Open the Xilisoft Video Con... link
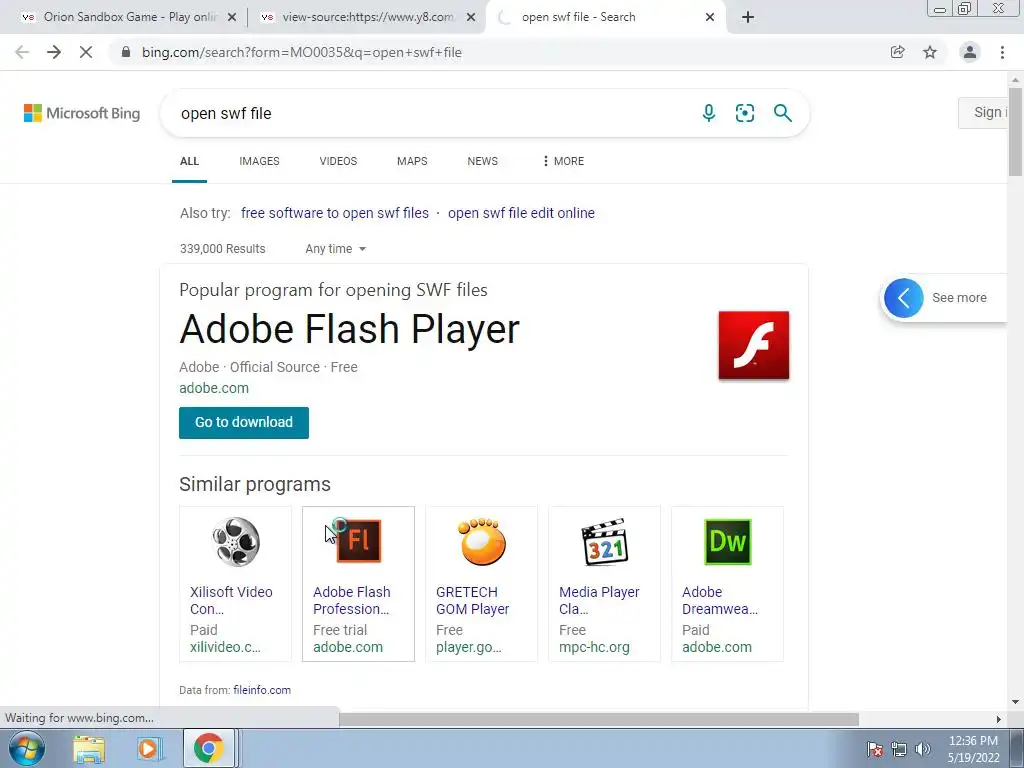The width and height of the screenshot is (1024, 768). (231, 600)
